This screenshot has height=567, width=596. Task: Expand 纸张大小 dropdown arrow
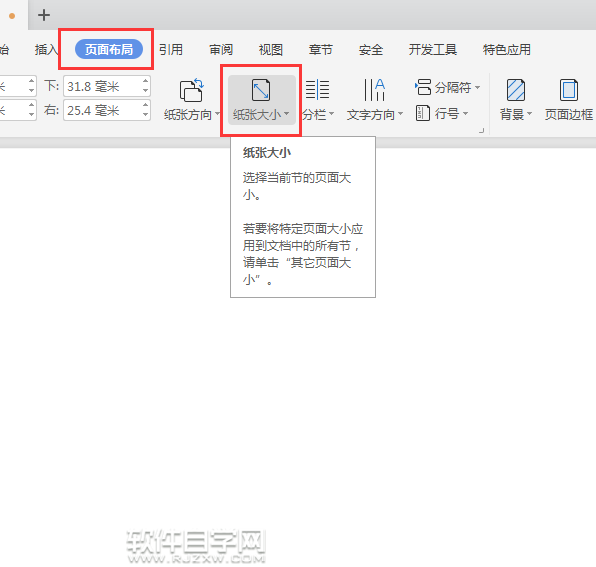click(x=287, y=114)
